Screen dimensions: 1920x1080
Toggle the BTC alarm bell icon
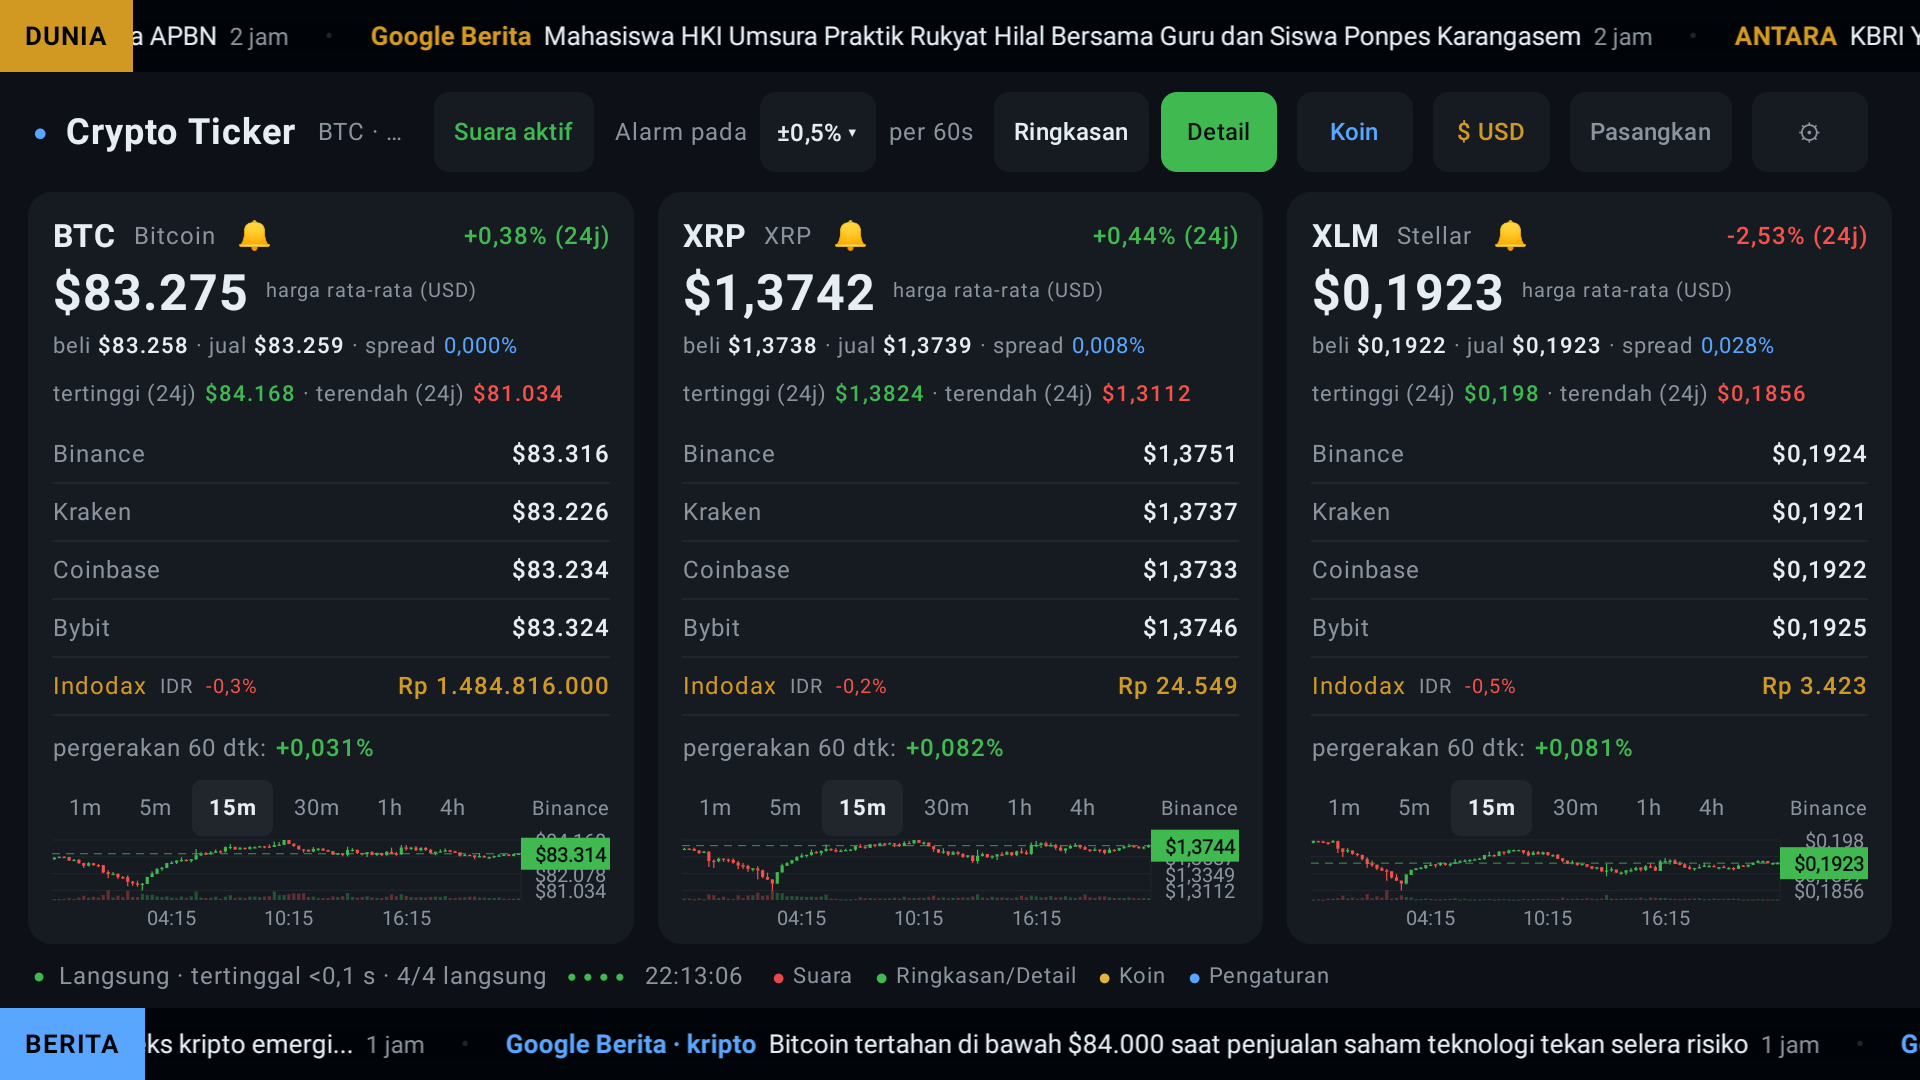point(254,236)
